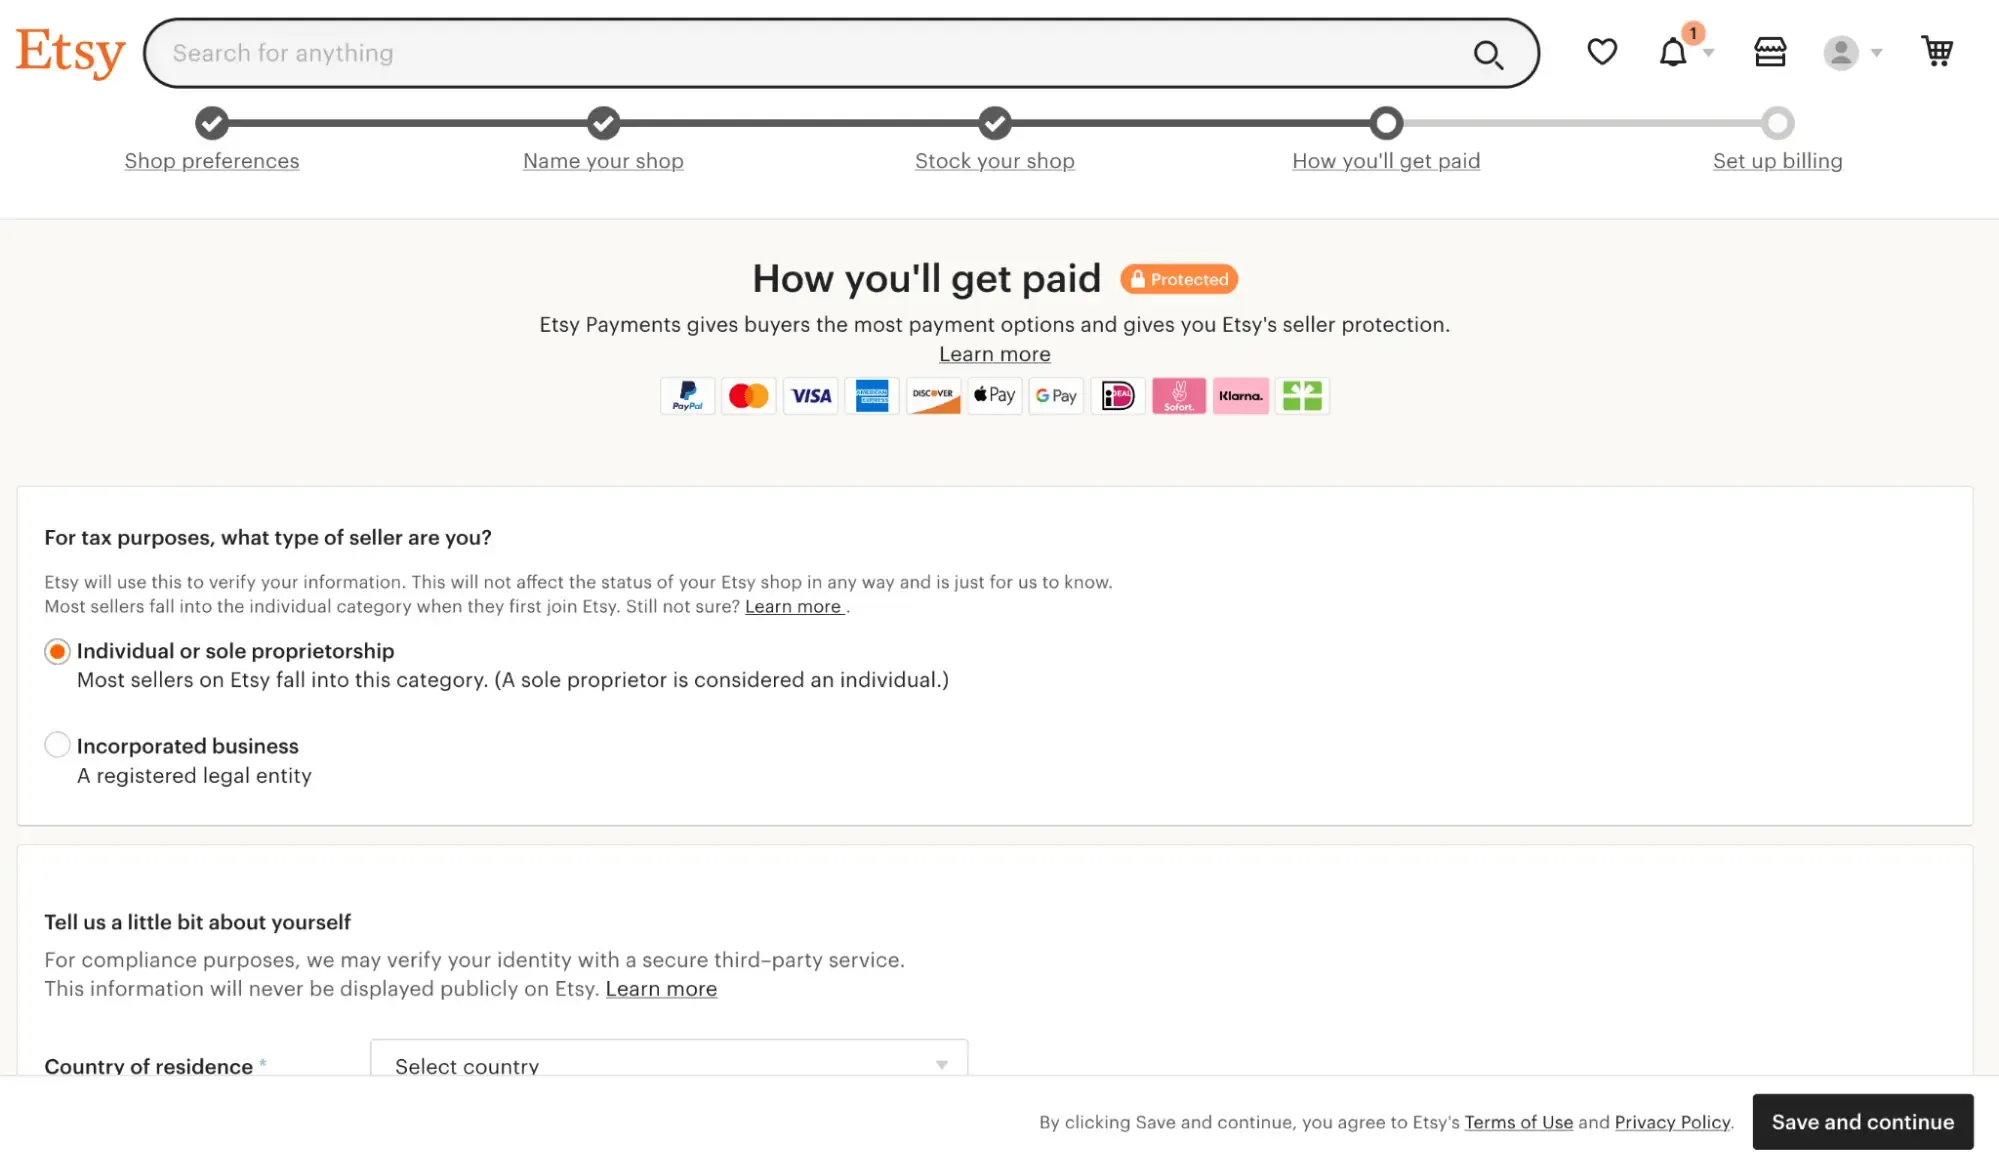Select Incorporated business radio button
Viewport: 1999px width, 1168px height.
56,747
